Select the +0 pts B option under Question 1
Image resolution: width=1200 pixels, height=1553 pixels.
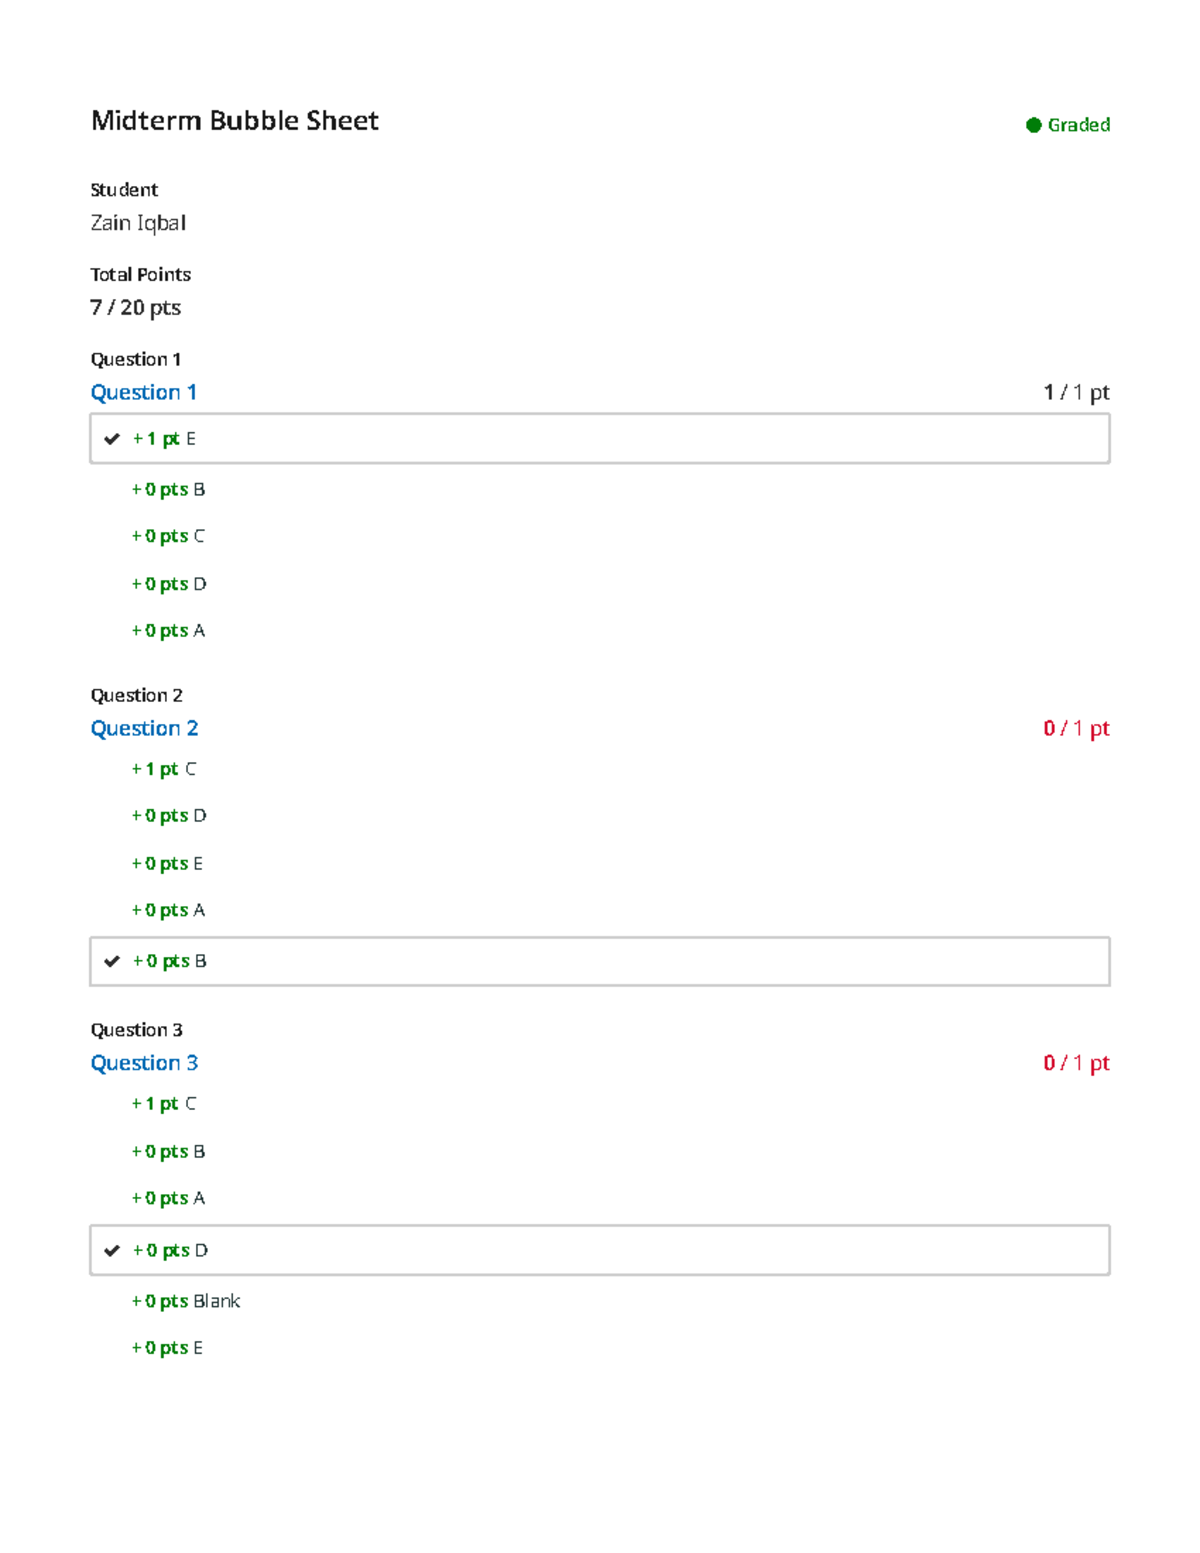point(168,489)
